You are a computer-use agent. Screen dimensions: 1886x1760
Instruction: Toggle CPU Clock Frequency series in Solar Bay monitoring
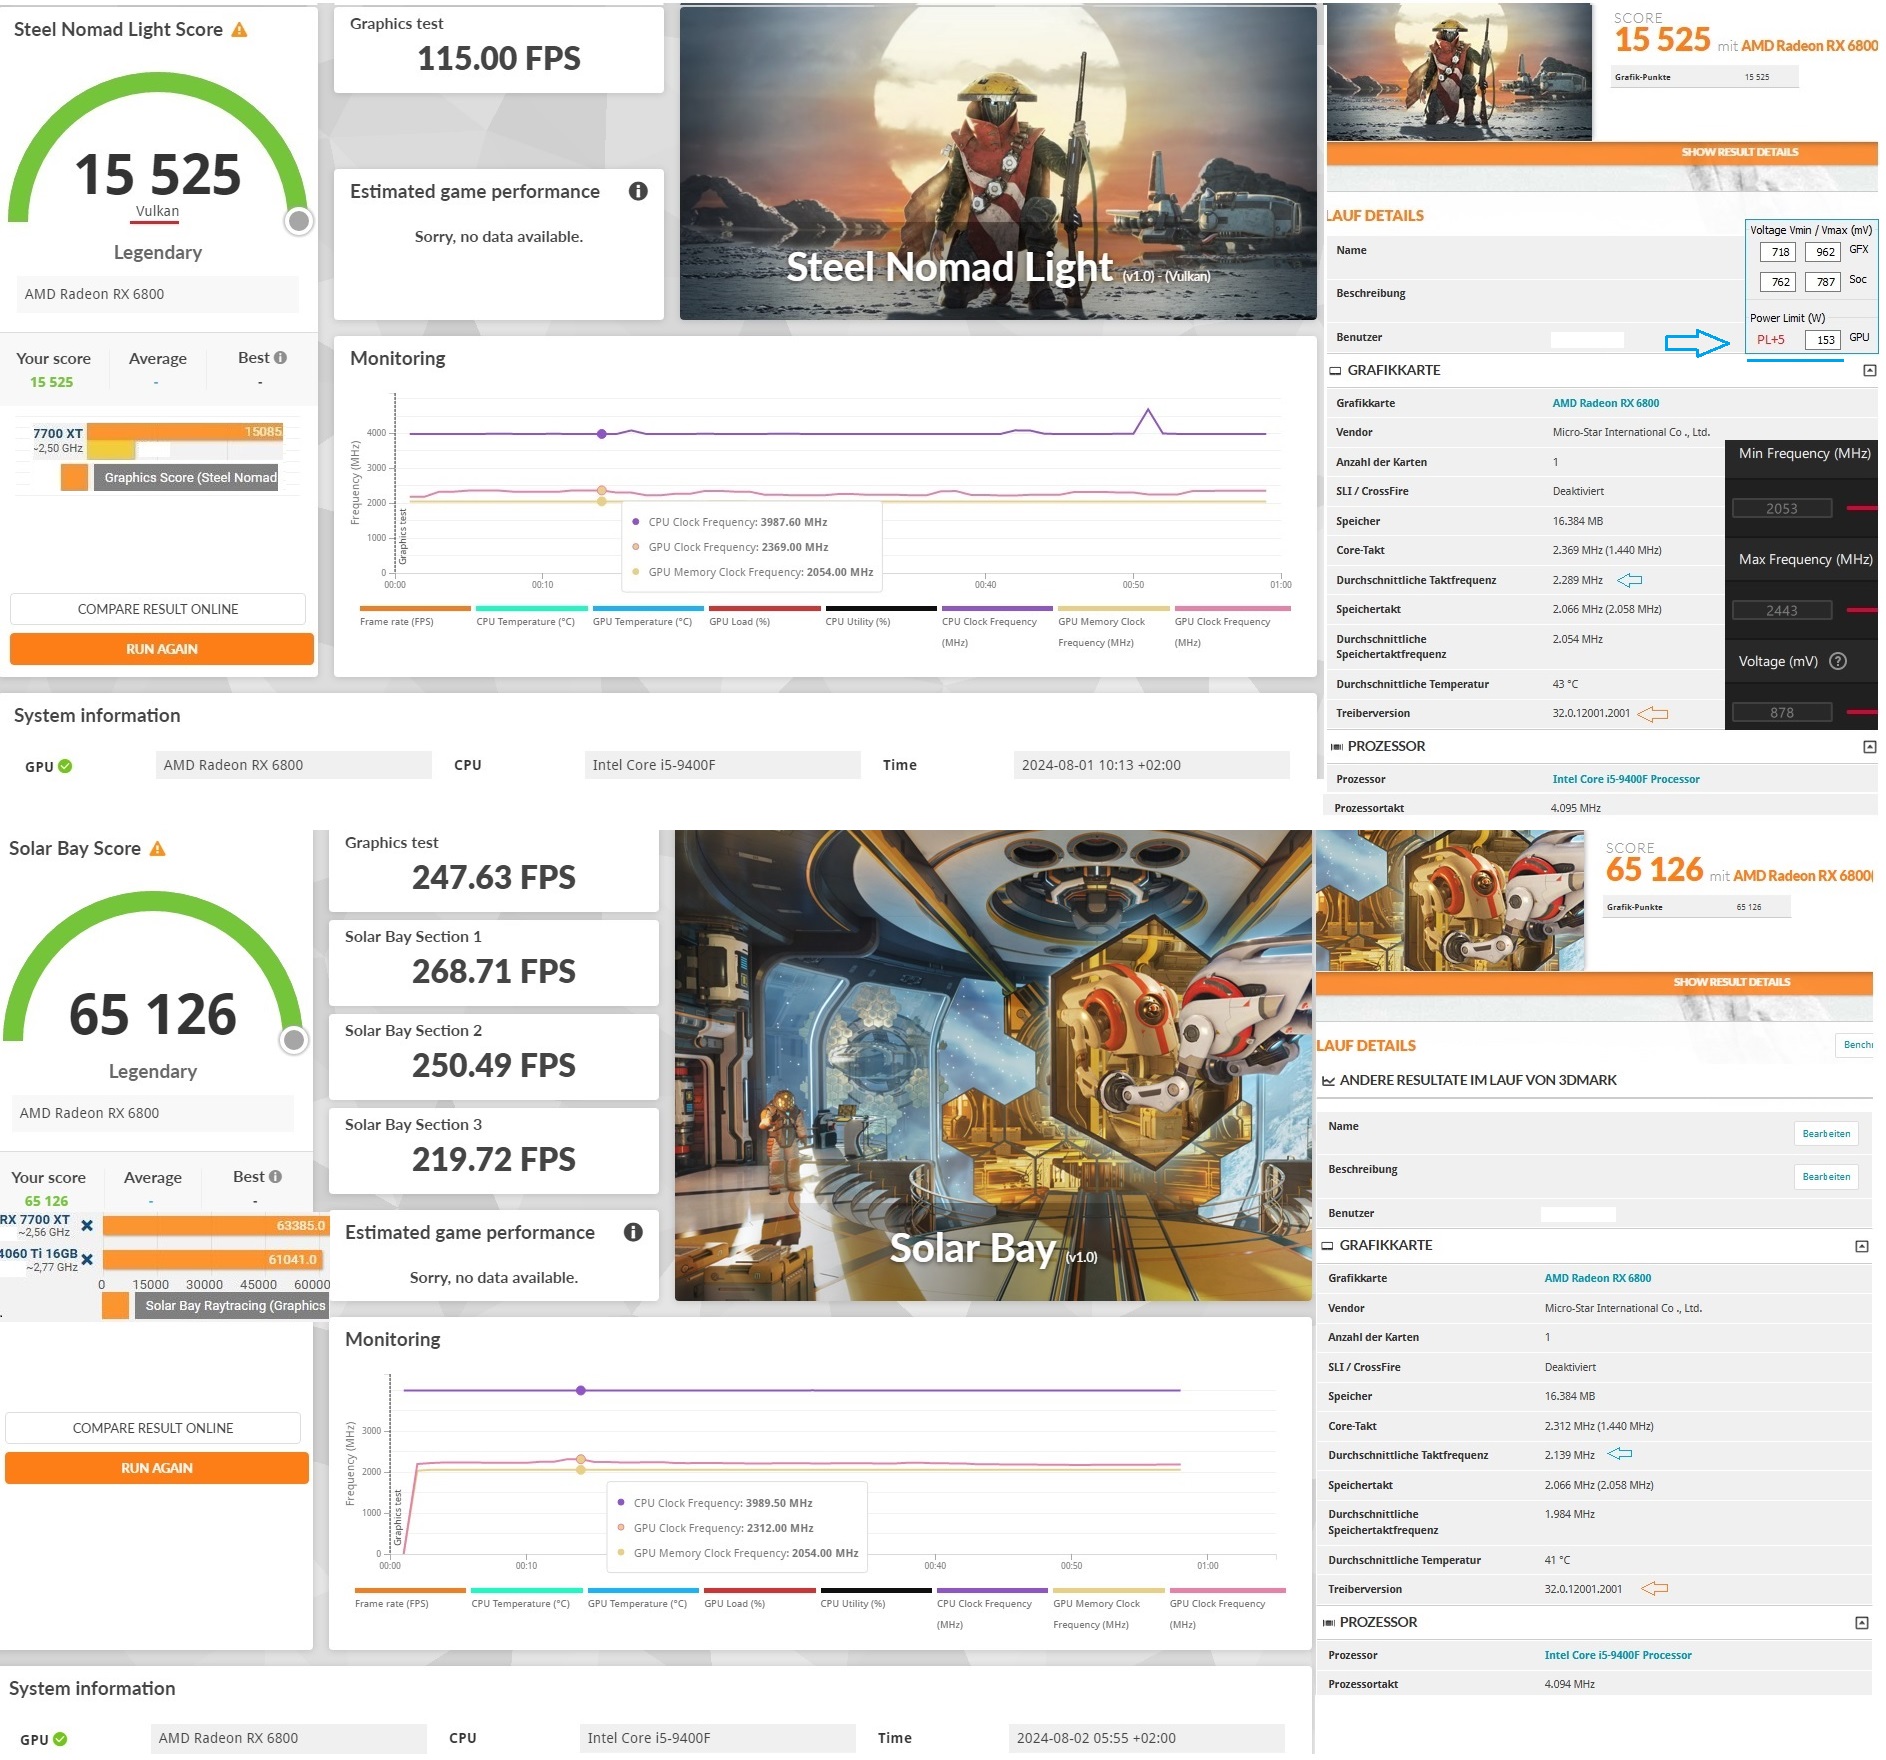click(992, 1608)
